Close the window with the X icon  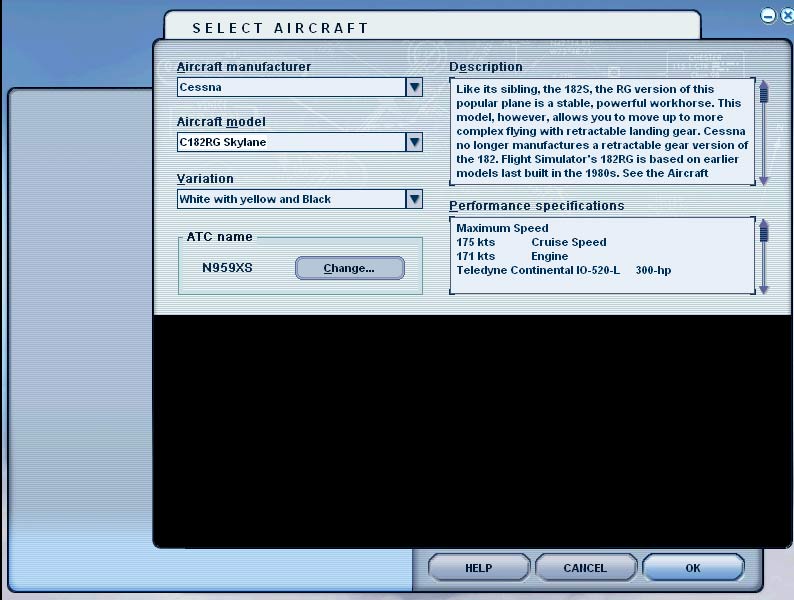pyautogui.click(x=788, y=15)
